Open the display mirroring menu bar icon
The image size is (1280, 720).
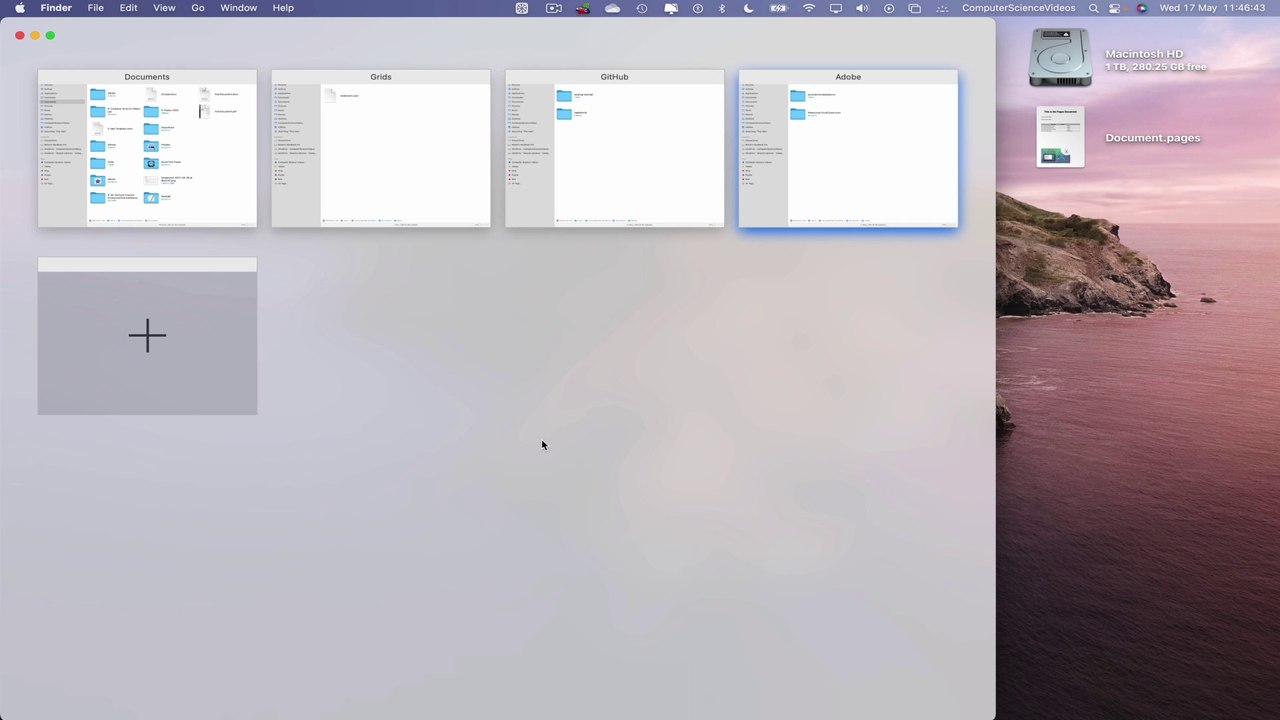[836, 8]
